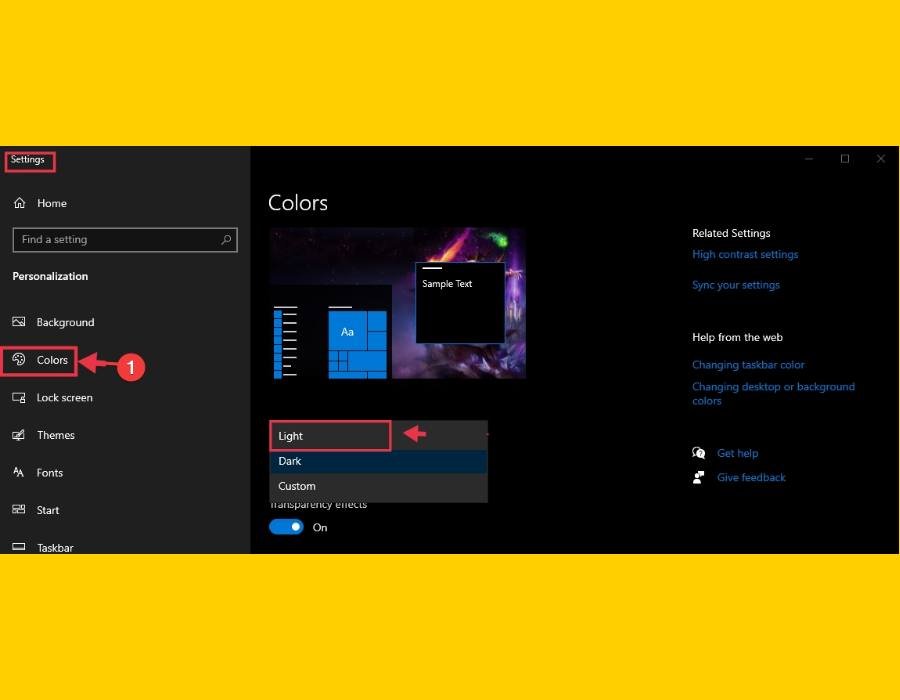Viewport: 900px width, 700px height.
Task: Minimize the Settings window
Action: point(809,158)
